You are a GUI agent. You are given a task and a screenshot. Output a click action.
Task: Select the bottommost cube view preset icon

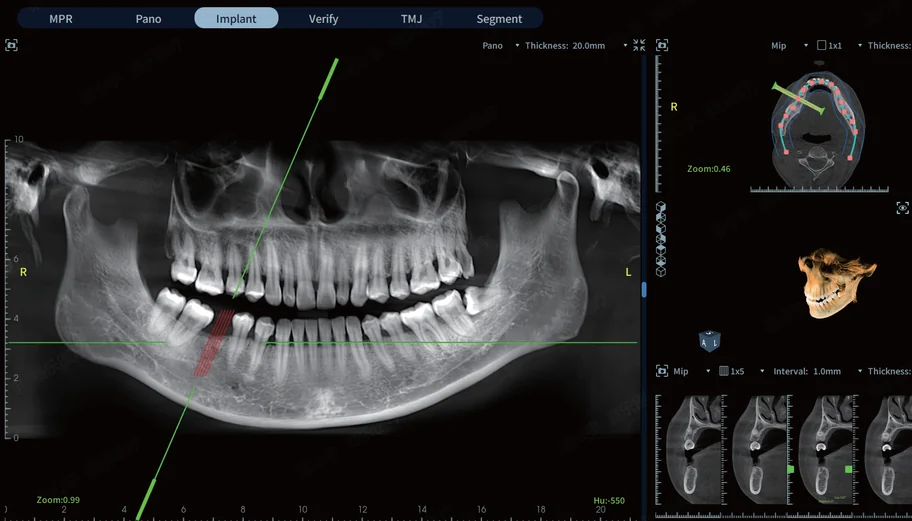click(661, 271)
